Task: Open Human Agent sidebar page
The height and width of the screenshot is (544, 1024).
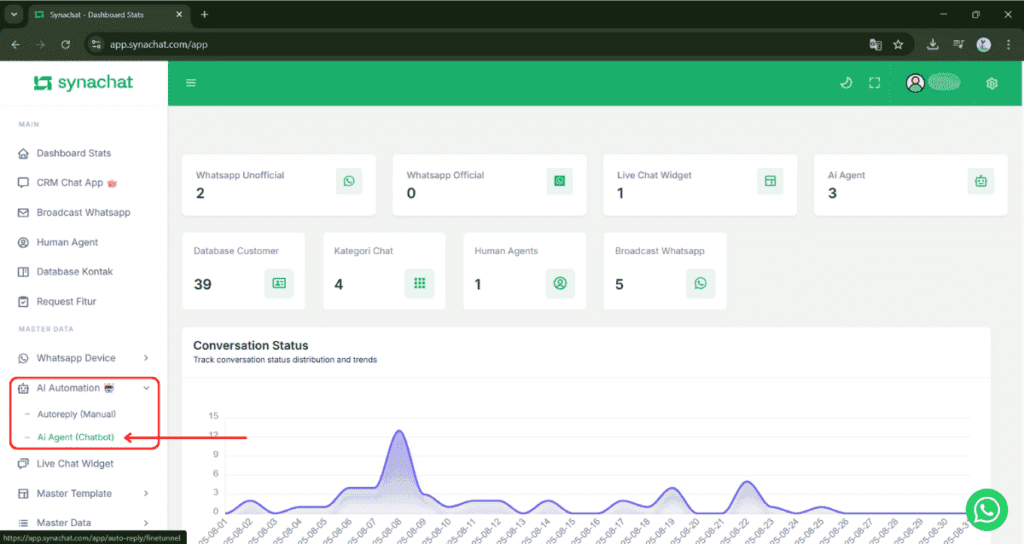Action: (x=67, y=242)
